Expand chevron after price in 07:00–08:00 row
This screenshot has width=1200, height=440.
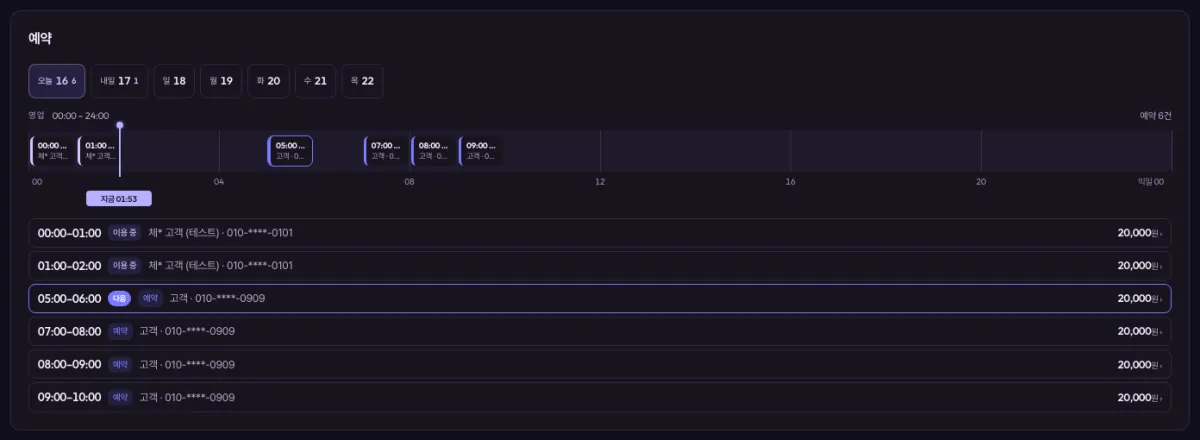1162,332
